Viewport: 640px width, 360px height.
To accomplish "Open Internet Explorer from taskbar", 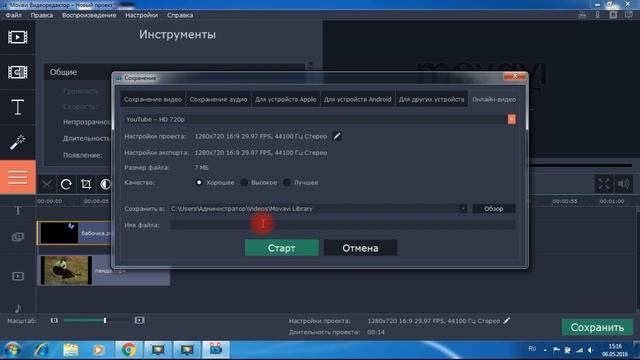I will pyautogui.click(x=42, y=350).
